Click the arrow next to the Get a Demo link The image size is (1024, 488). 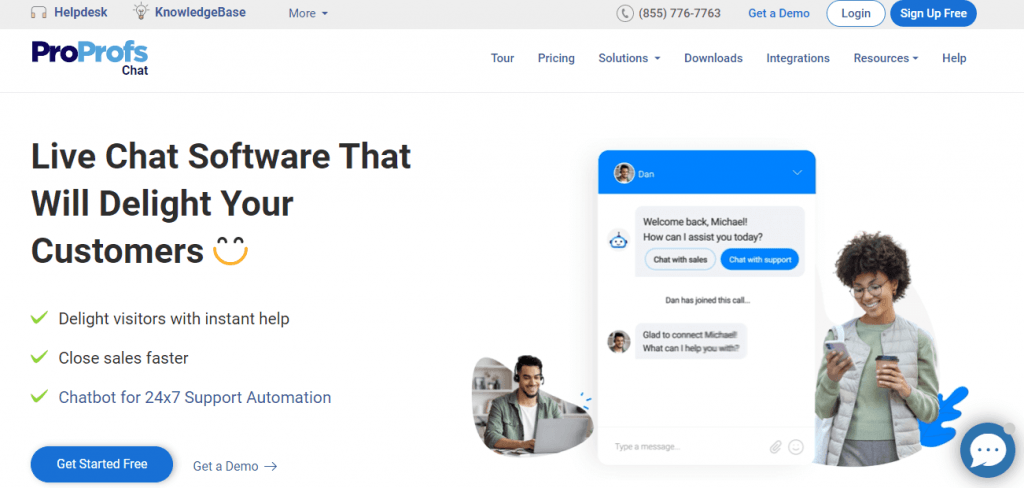click(x=270, y=466)
